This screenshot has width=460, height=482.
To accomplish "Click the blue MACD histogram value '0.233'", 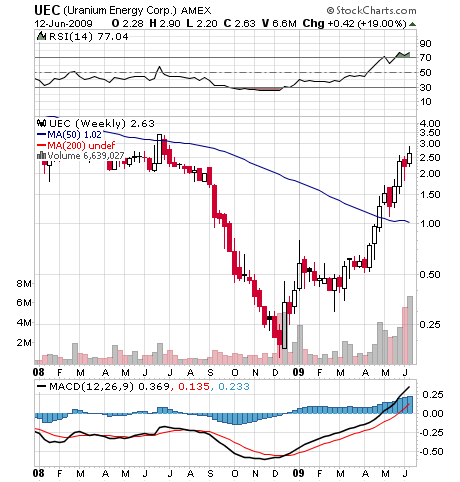I will (234, 387).
